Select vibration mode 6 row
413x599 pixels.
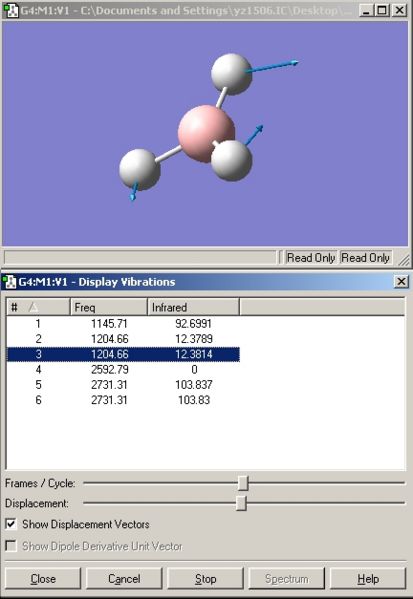(x=123, y=400)
